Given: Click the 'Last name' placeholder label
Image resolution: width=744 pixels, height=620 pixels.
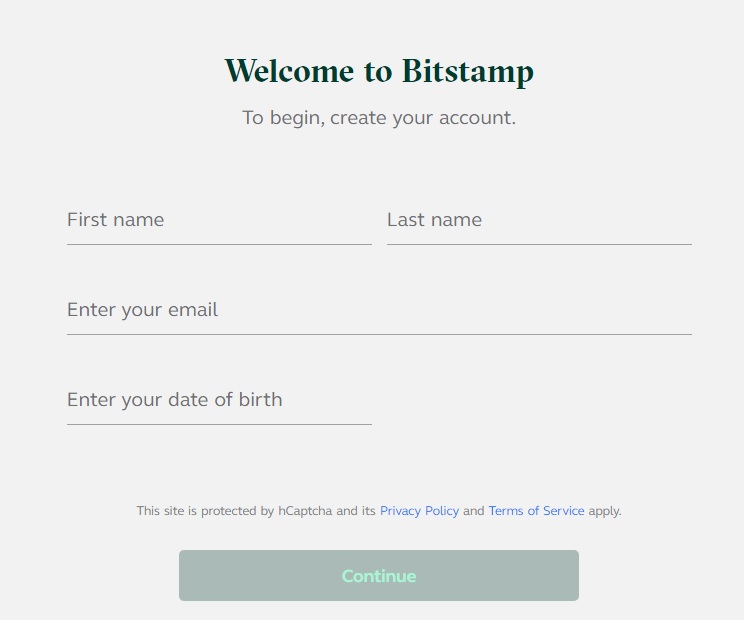Looking at the screenshot, I should pyautogui.click(x=434, y=220).
